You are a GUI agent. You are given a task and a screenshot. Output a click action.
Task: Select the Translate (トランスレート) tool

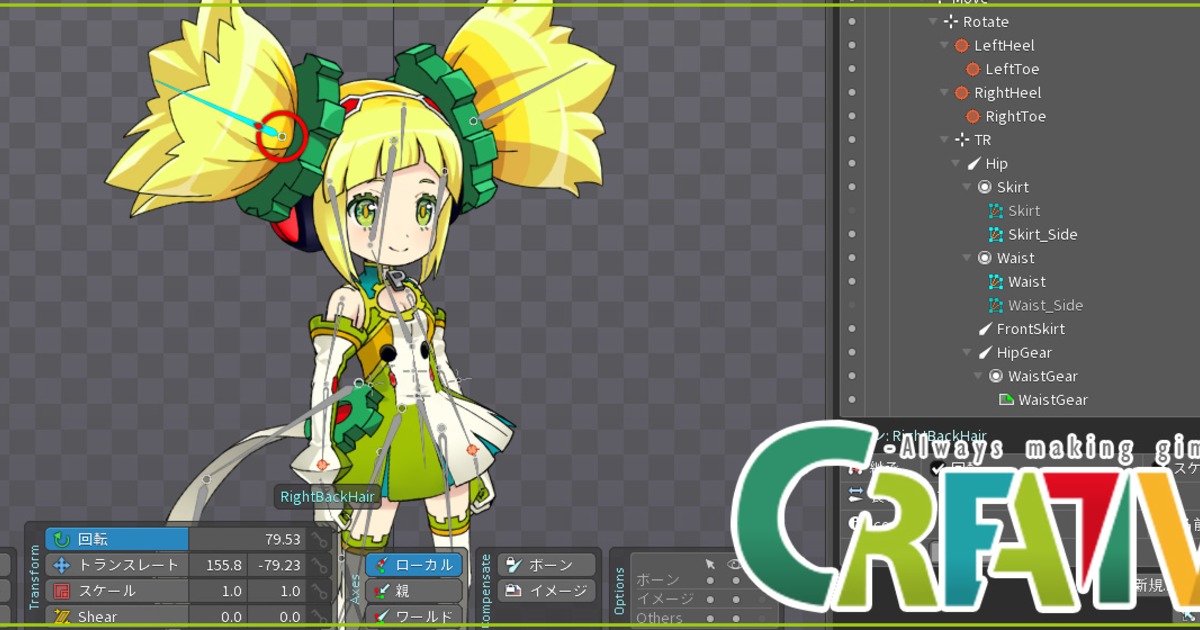pos(117,565)
